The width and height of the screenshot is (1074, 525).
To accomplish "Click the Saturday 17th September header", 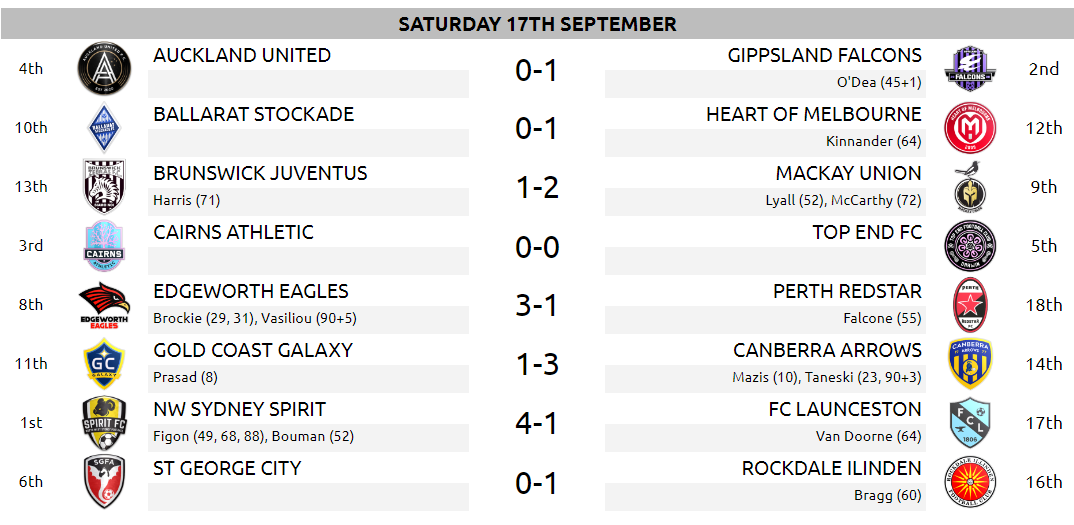I will [537, 24].
